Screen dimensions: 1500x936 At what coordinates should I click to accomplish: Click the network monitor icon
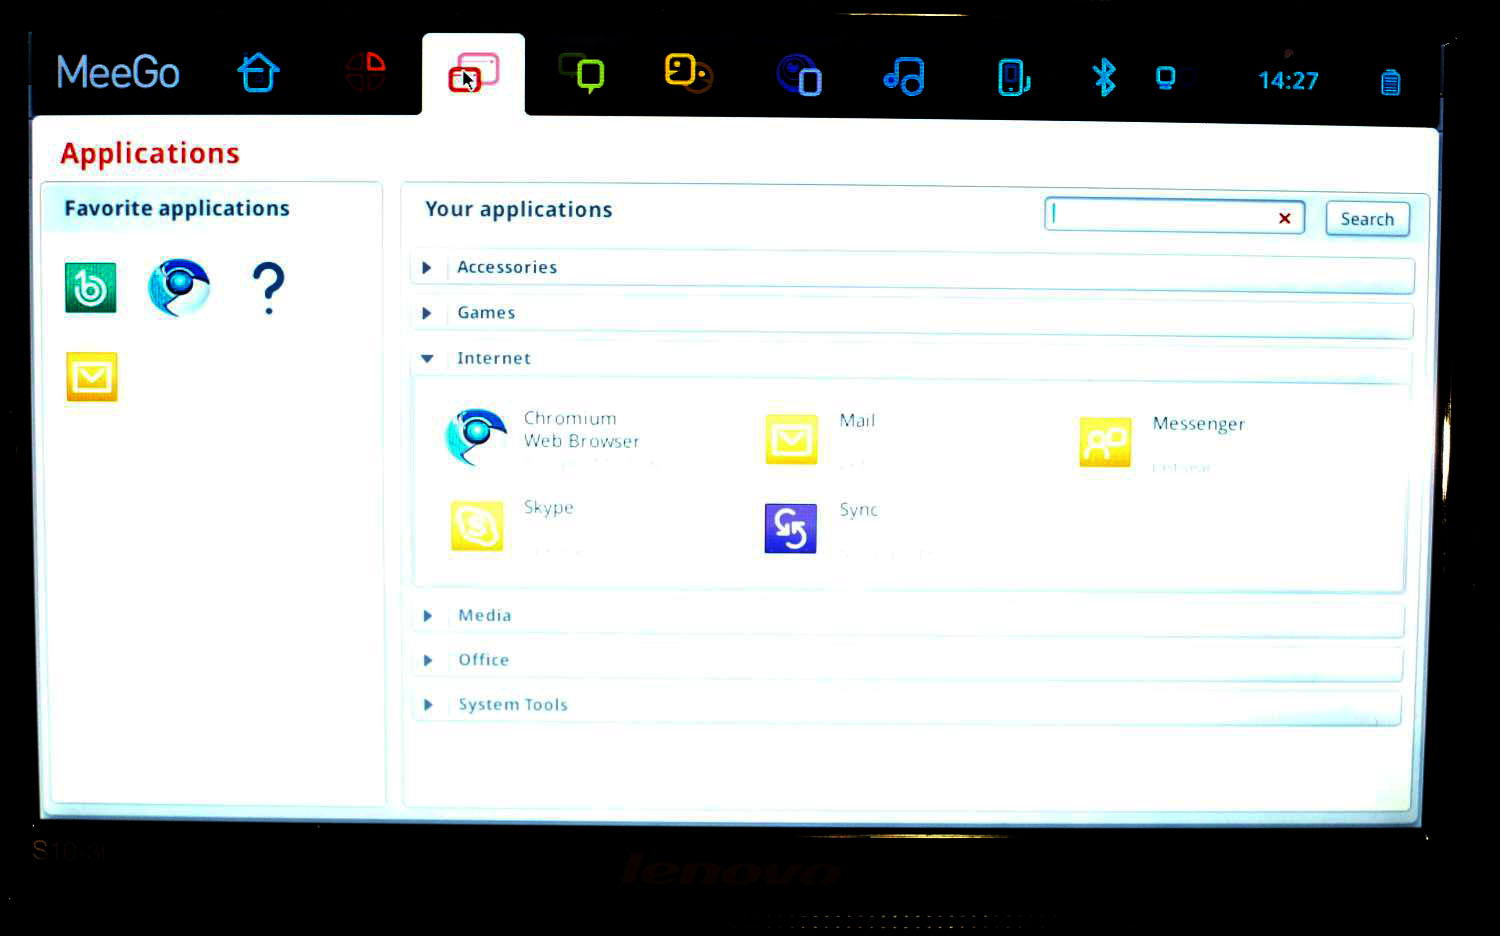[1166, 78]
